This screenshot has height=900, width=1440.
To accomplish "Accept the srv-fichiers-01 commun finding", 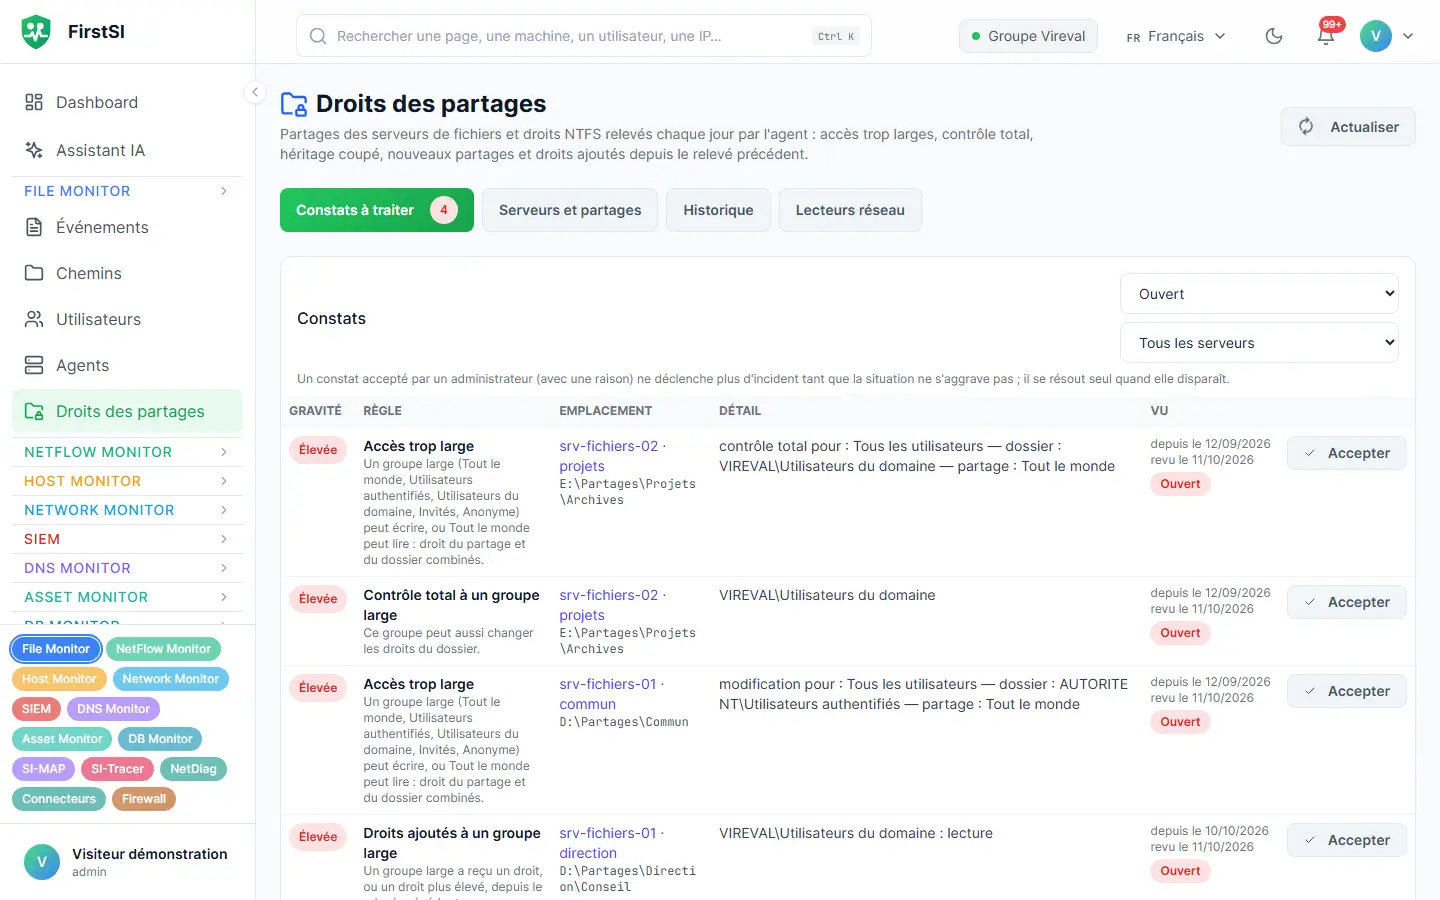I will point(1346,691).
